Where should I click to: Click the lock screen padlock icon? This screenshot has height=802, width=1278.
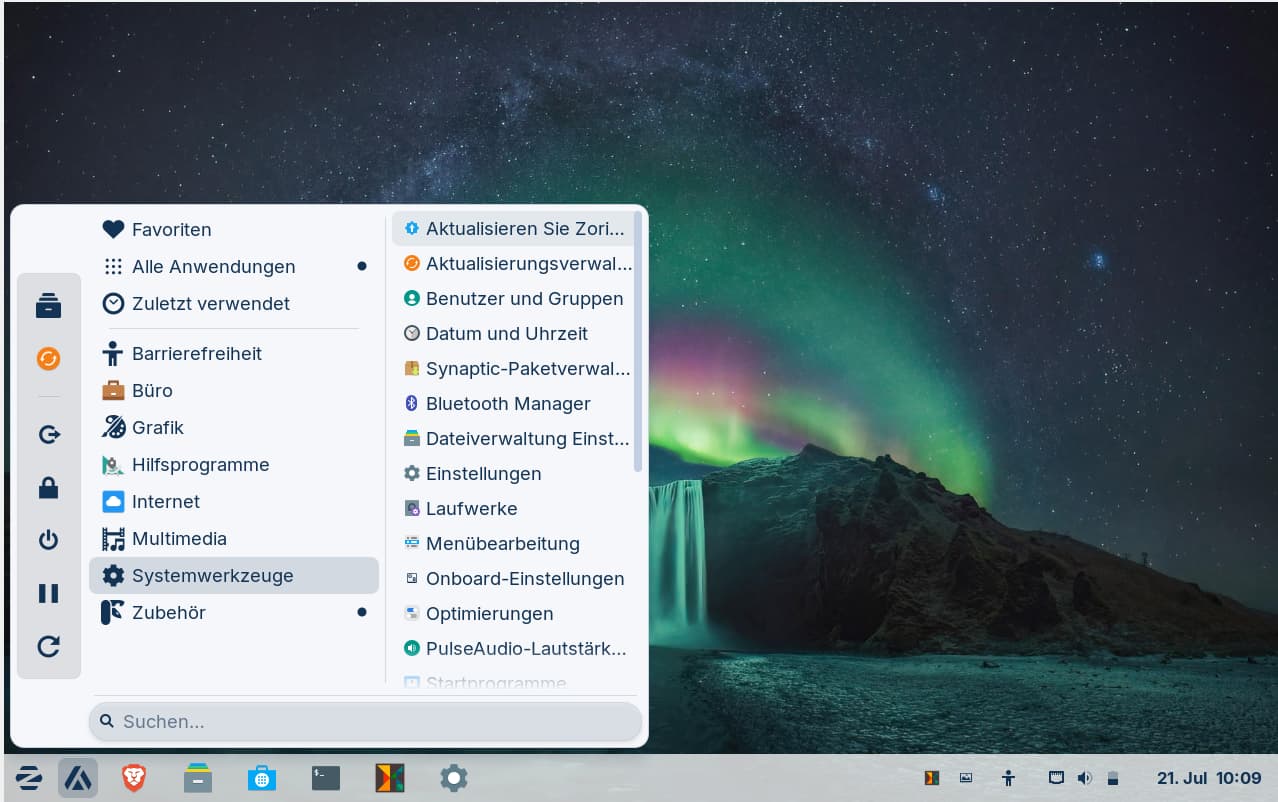pyautogui.click(x=48, y=488)
